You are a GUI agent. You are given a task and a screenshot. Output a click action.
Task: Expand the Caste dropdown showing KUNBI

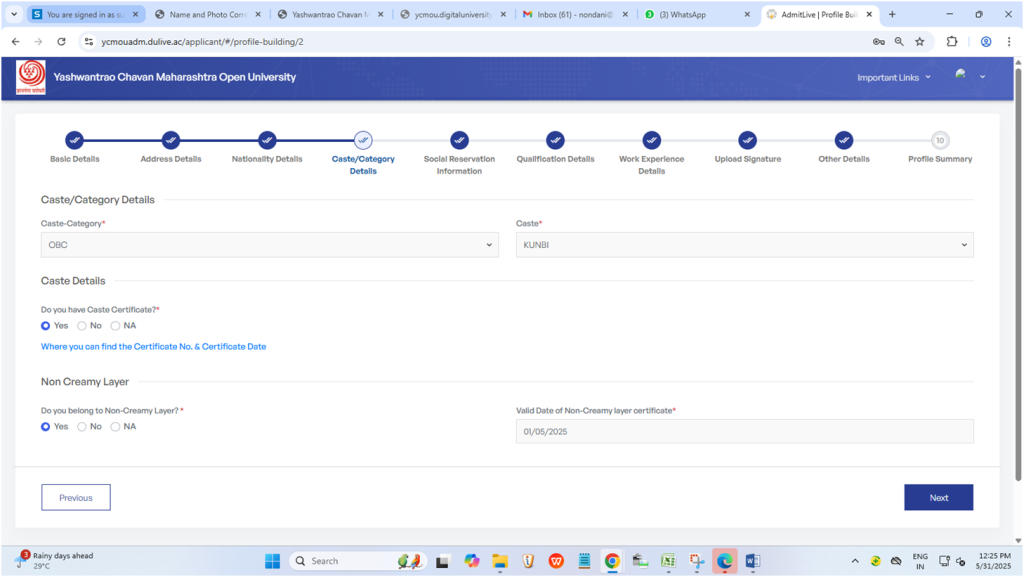[x=744, y=245]
